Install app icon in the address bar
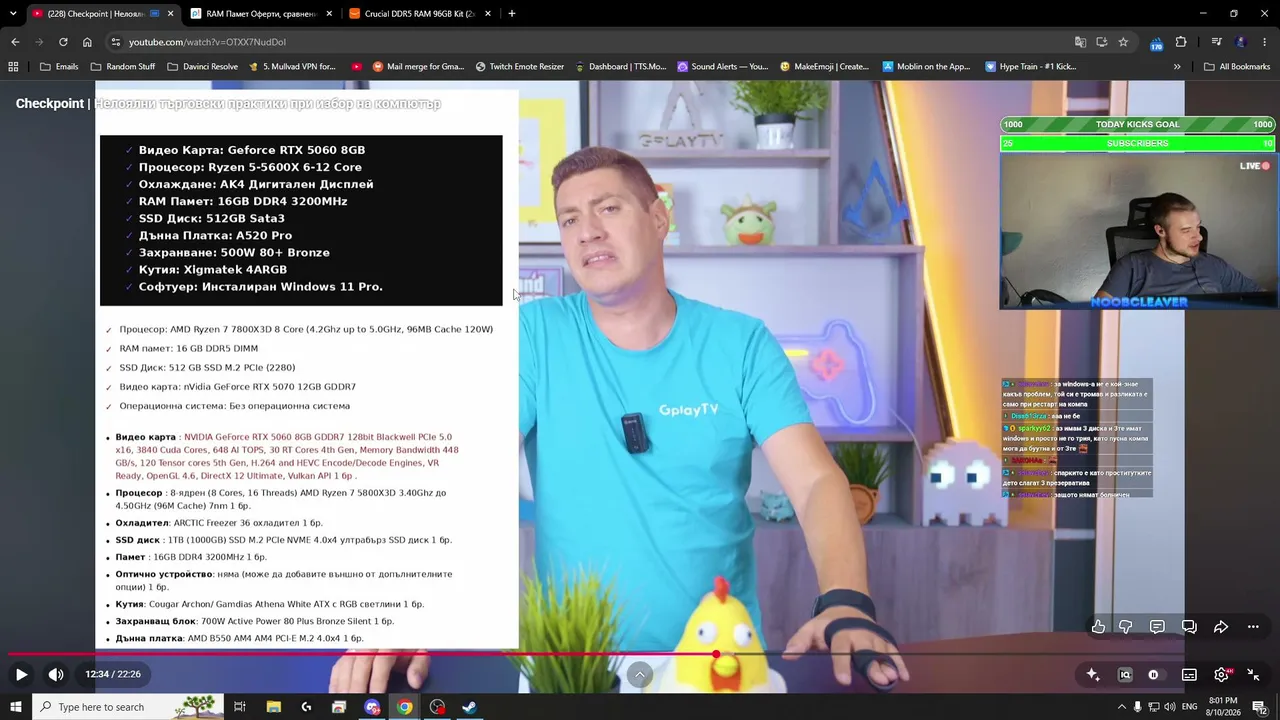 [x=1102, y=42]
